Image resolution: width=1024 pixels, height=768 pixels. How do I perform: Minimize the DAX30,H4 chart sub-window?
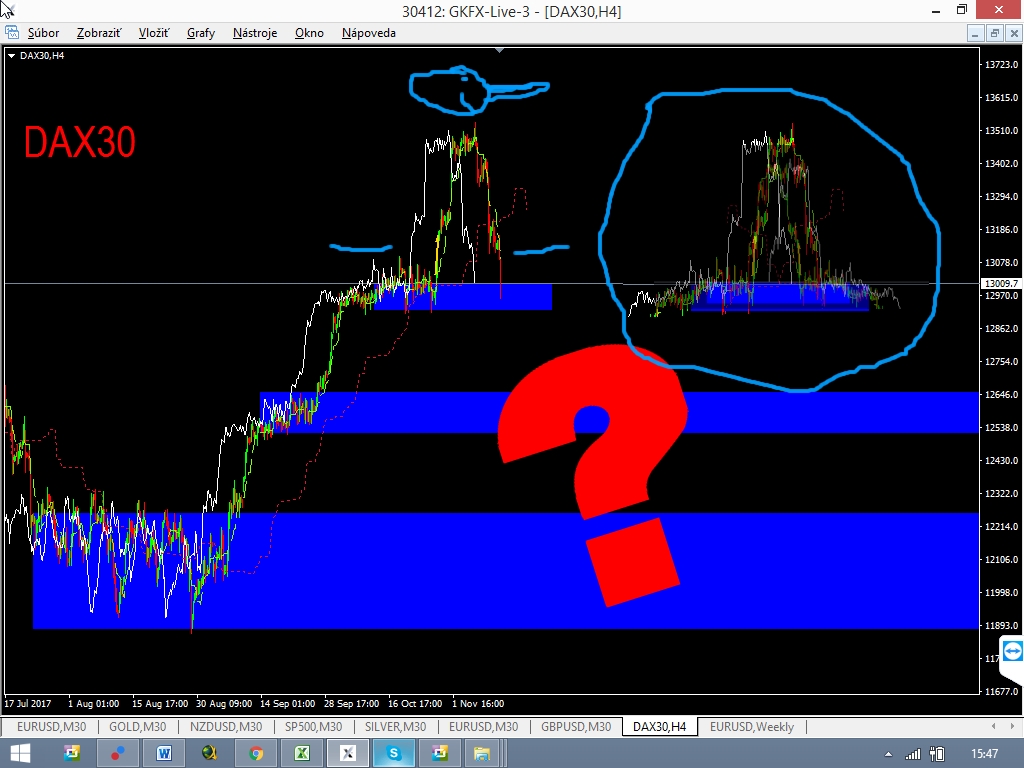click(x=975, y=33)
